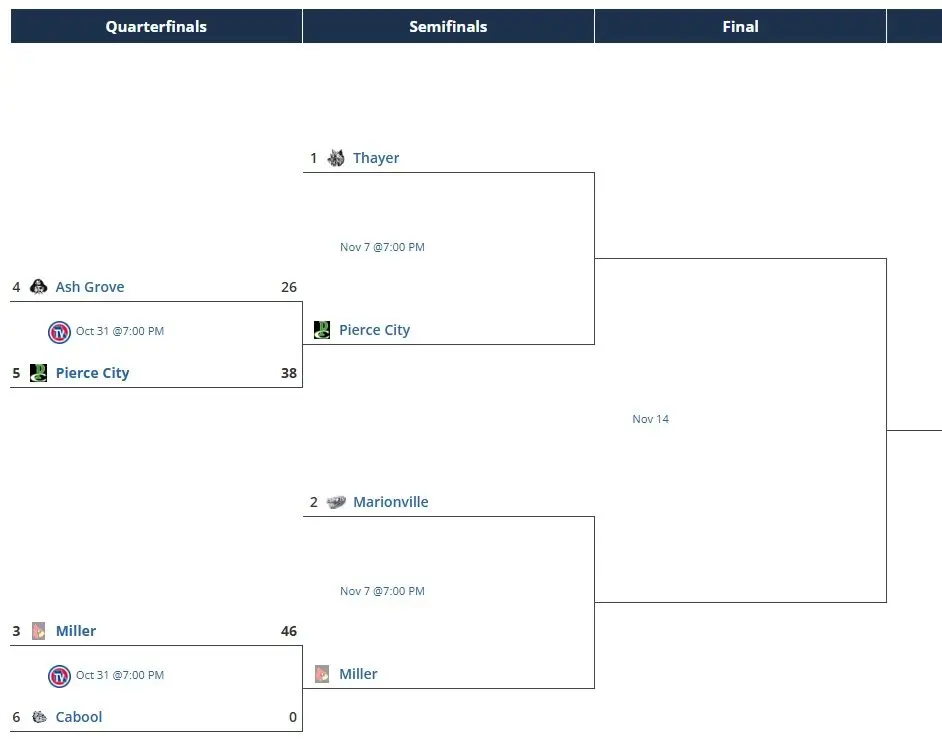The image size is (942, 755).
Task: Click Miller logo in semifinals
Action: (x=322, y=674)
